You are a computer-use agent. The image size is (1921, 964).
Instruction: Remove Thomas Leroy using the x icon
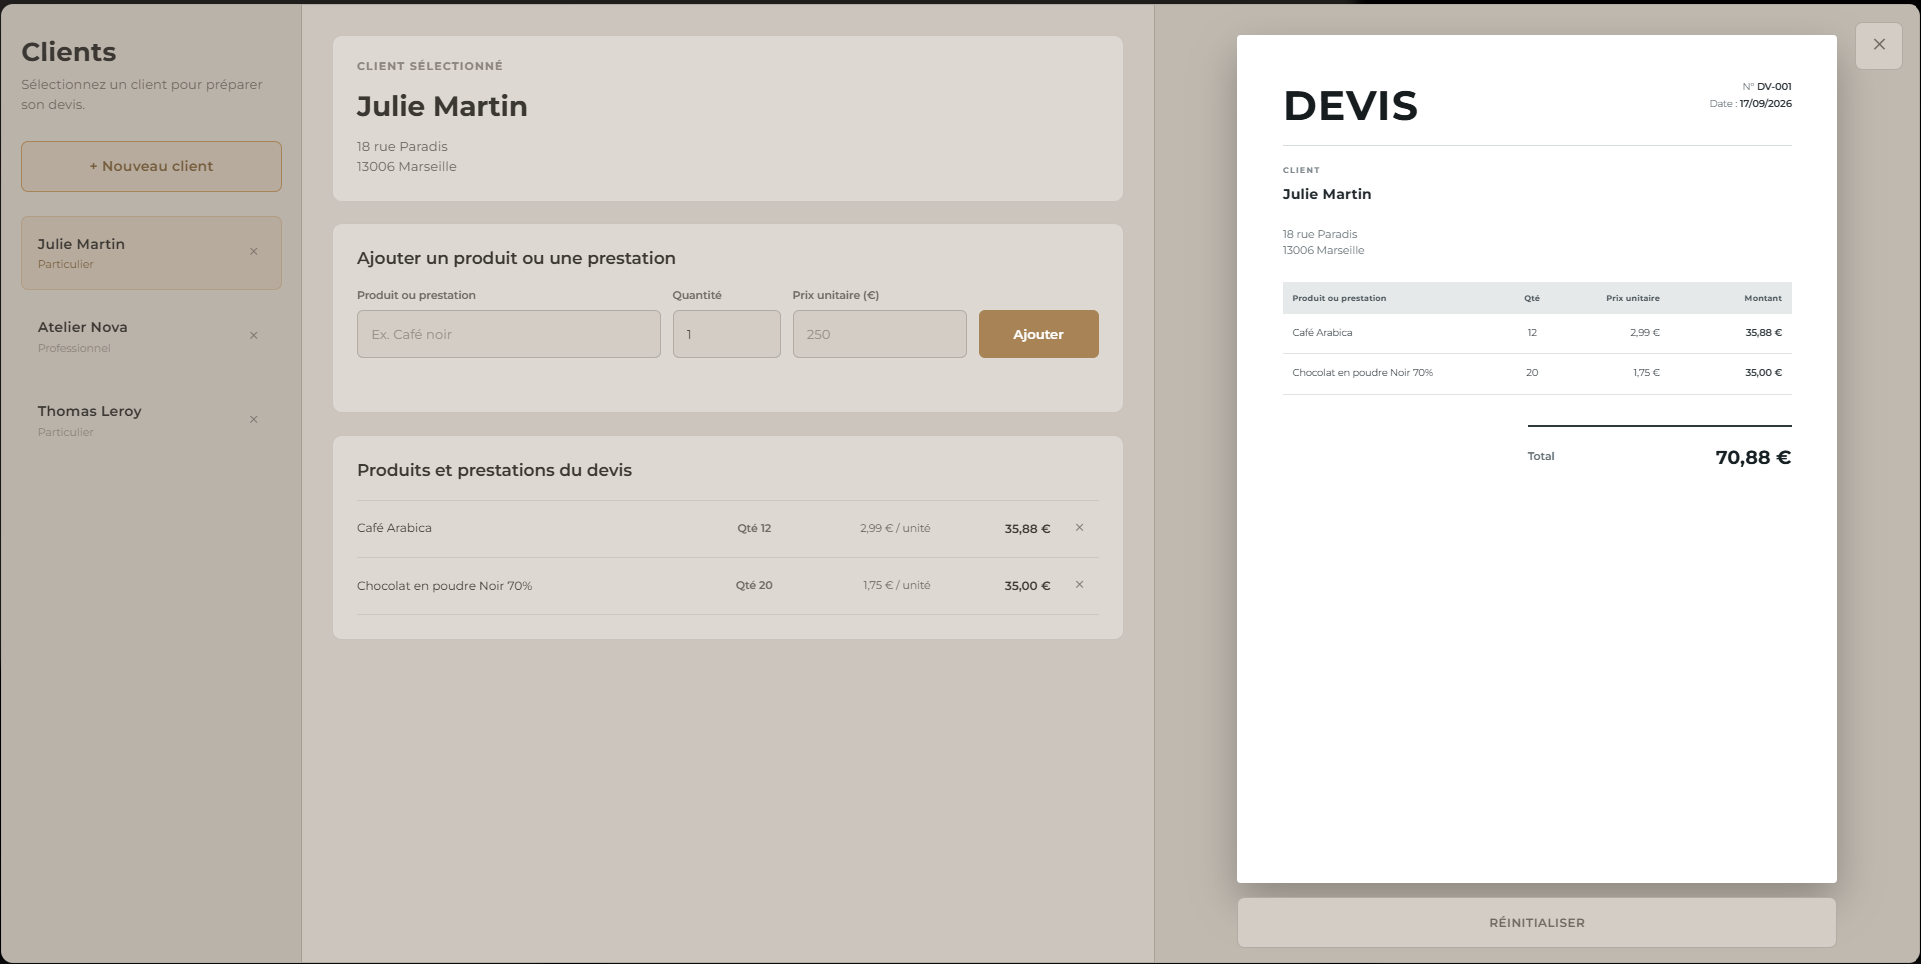(x=254, y=420)
